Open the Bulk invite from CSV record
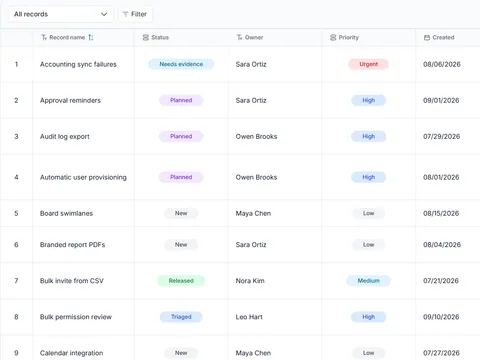 (72, 281)
